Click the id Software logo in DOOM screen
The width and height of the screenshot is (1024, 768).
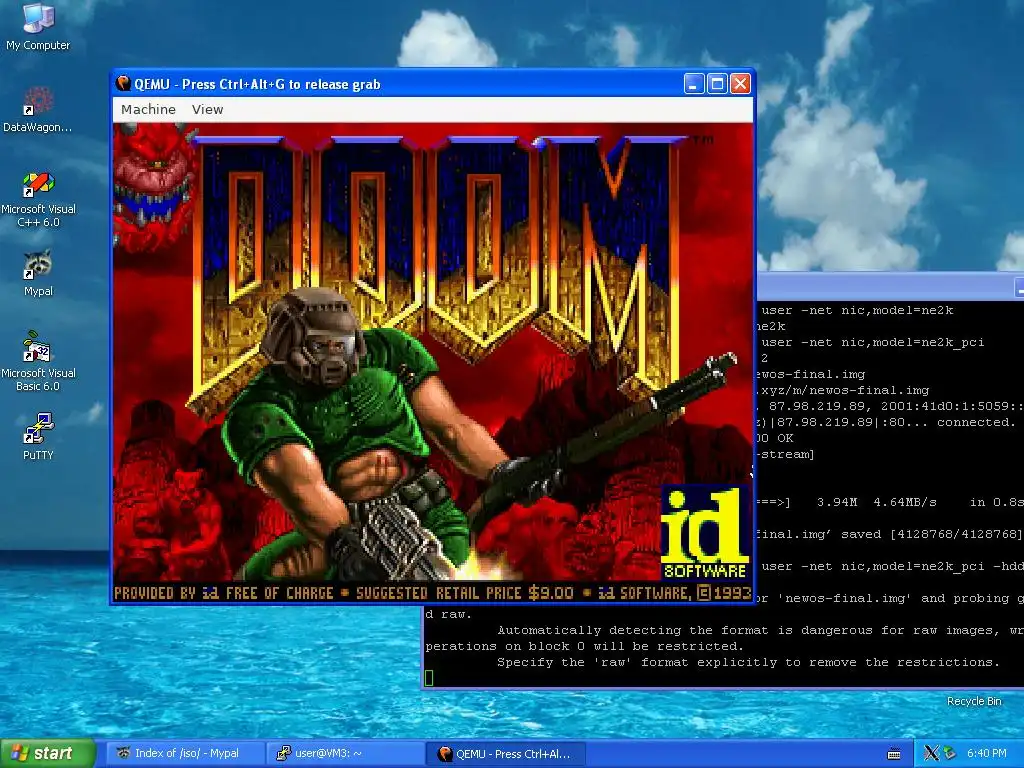(705, 534)
